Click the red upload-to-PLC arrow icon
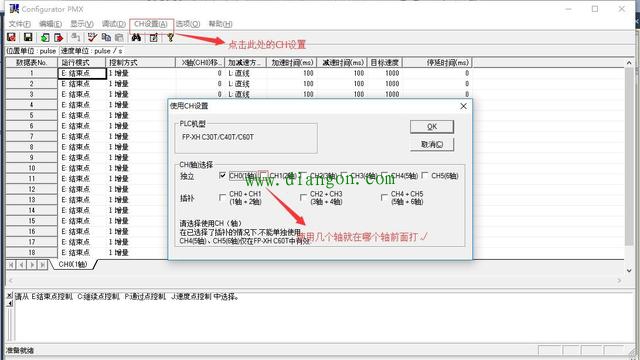Screen dimensions: 640x360 tap(59, 38)
